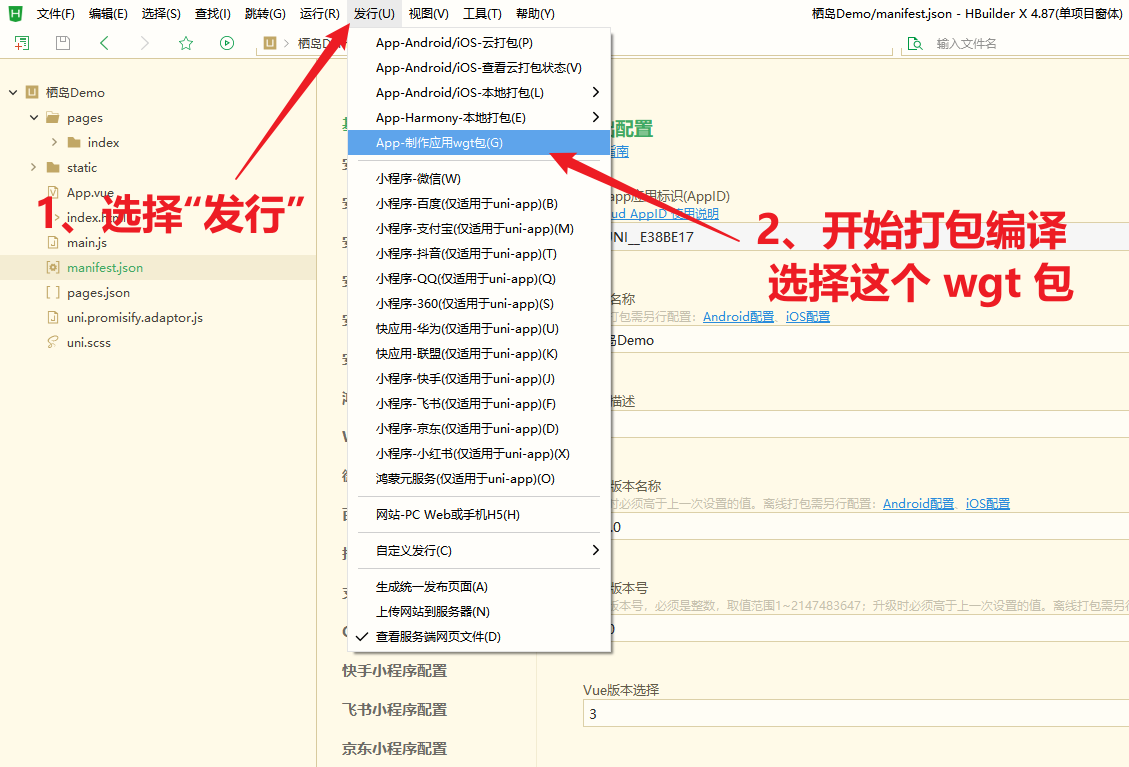Expand the index folder chevron
1129x767 pixels.
(54, 143)
